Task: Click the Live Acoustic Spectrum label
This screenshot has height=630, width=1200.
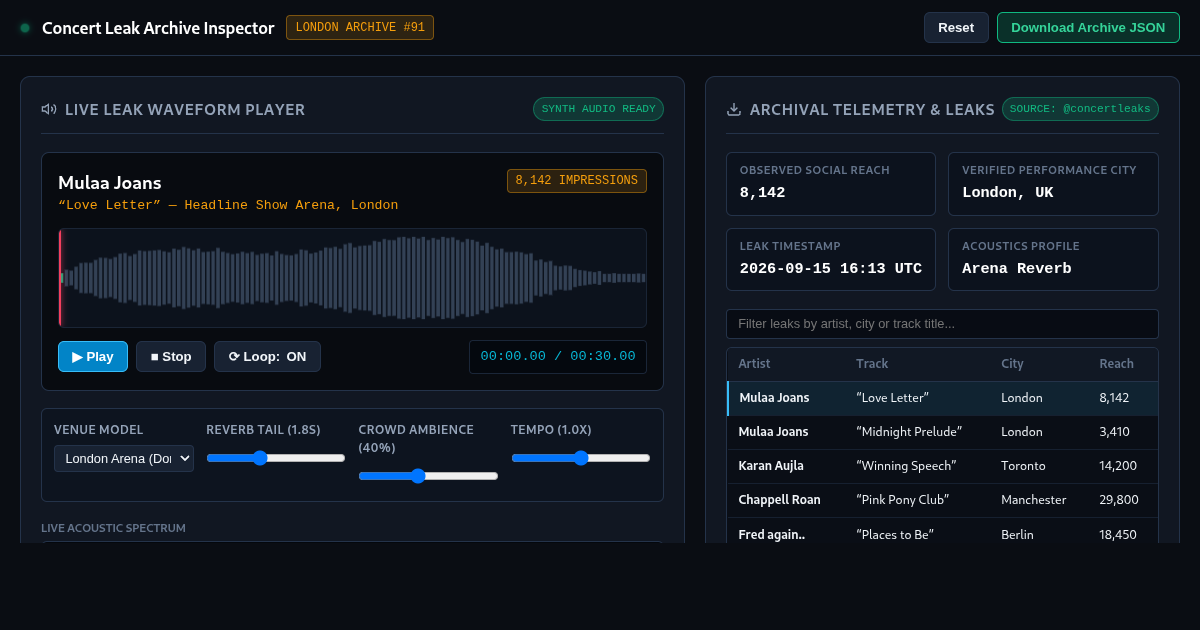Action: [113, 527]
